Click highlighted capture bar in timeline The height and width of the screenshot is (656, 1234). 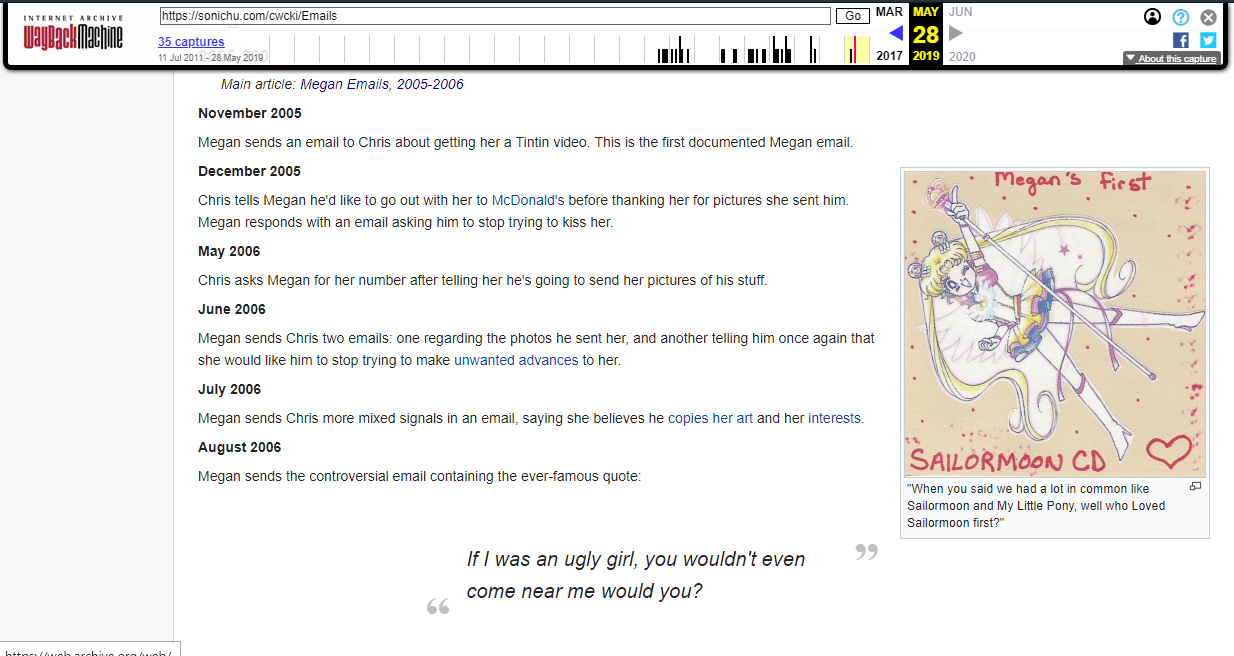[853, 50]
